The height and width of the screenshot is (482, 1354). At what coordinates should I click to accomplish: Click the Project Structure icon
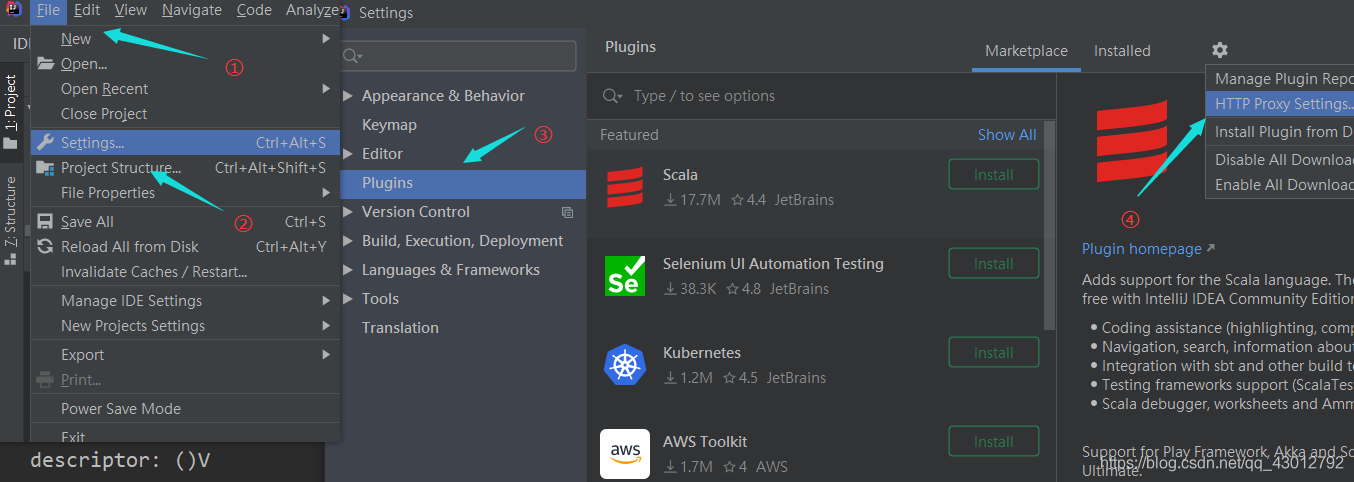pos(45,168)
